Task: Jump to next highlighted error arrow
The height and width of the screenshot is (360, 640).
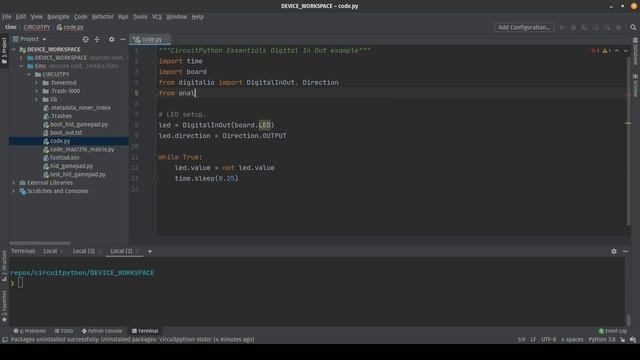Action: click(626, 51)
